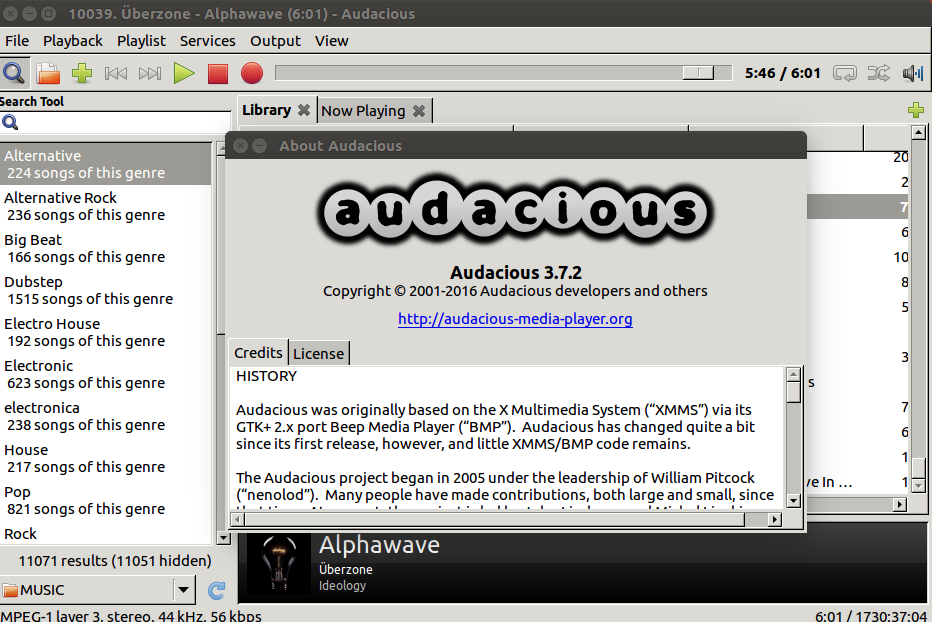Image resolution: width=932 pixels, height=622 pixels.
Task: Open files with the folder icon
Action: pyautogui.click(x=48, y=73)
